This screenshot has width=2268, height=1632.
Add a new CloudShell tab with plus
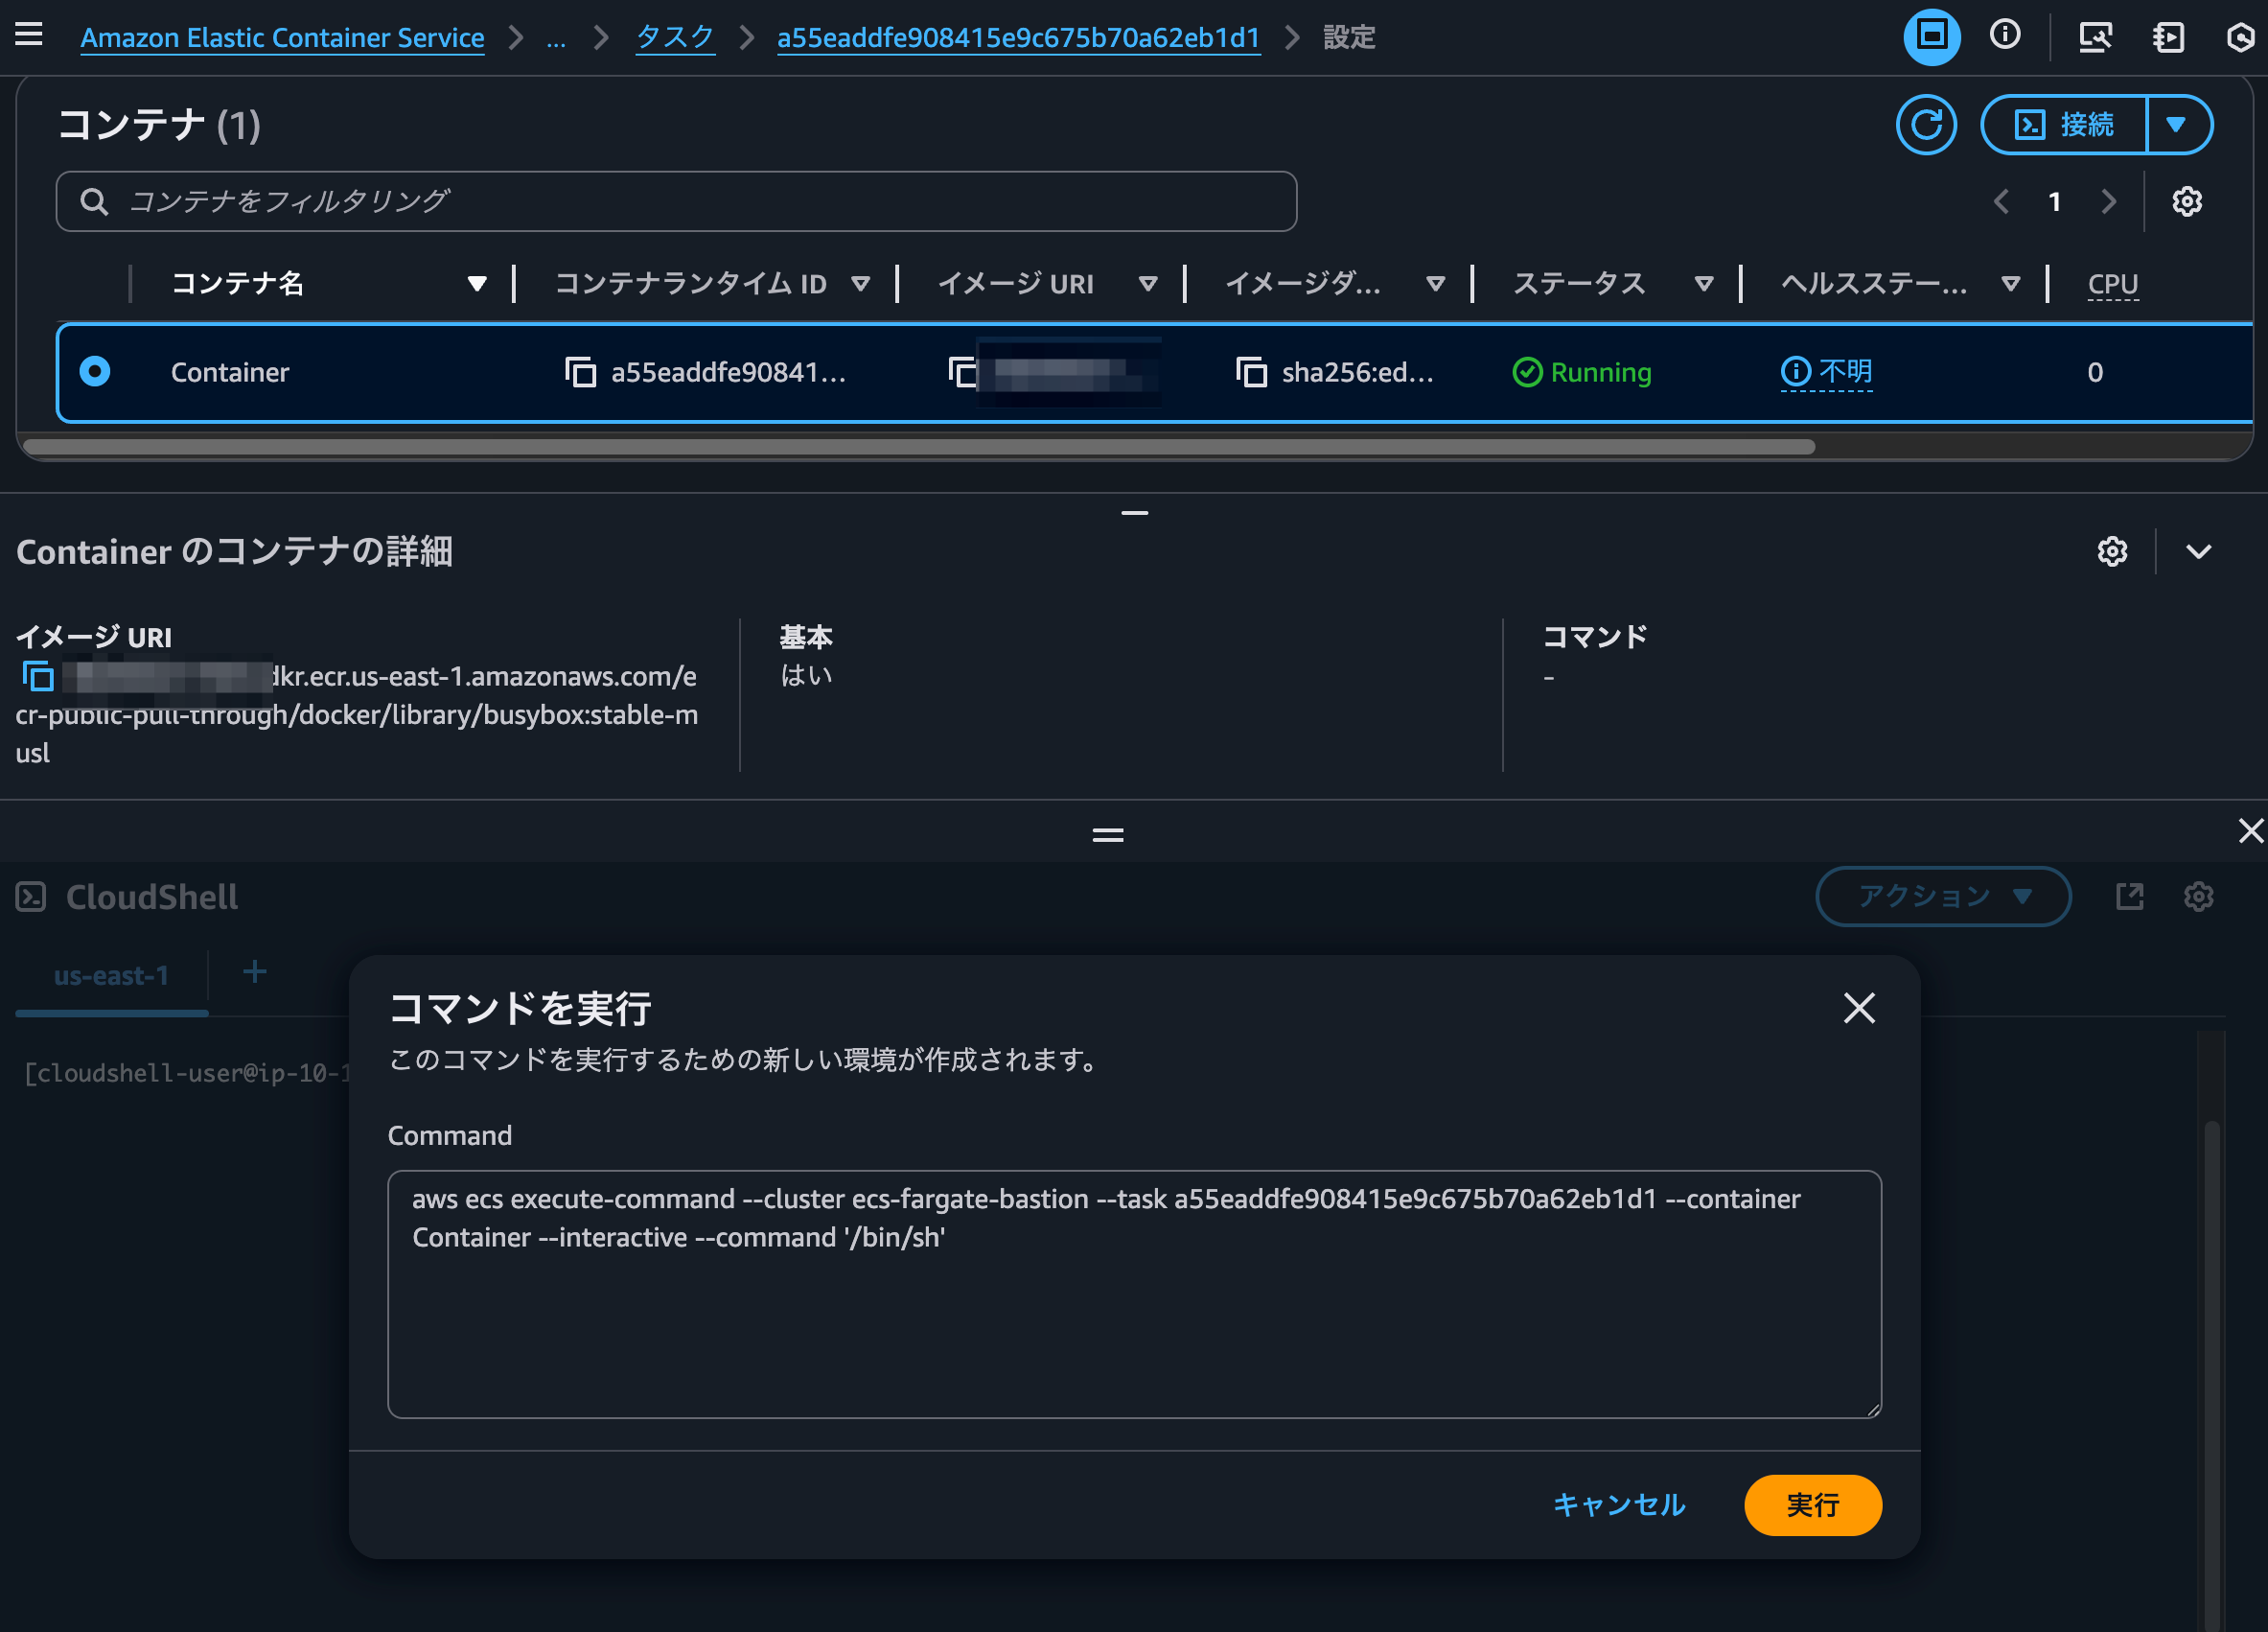coord(255,972)
